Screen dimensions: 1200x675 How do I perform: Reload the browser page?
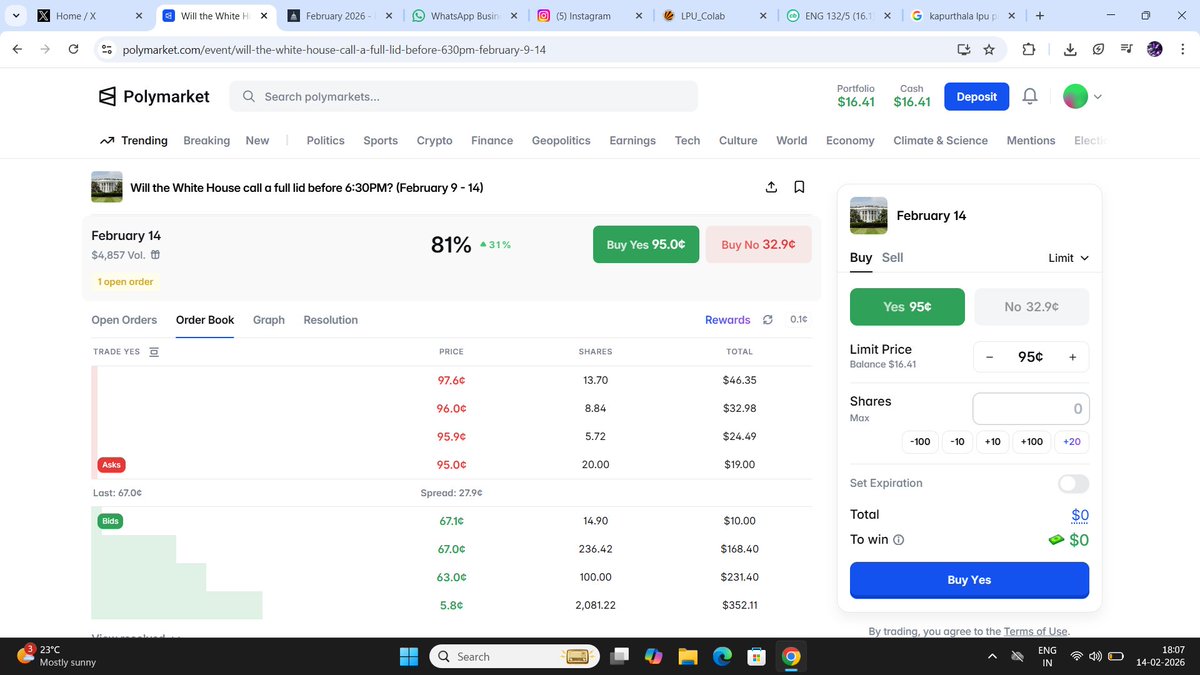pyautogui.click(x=74, y=49)
